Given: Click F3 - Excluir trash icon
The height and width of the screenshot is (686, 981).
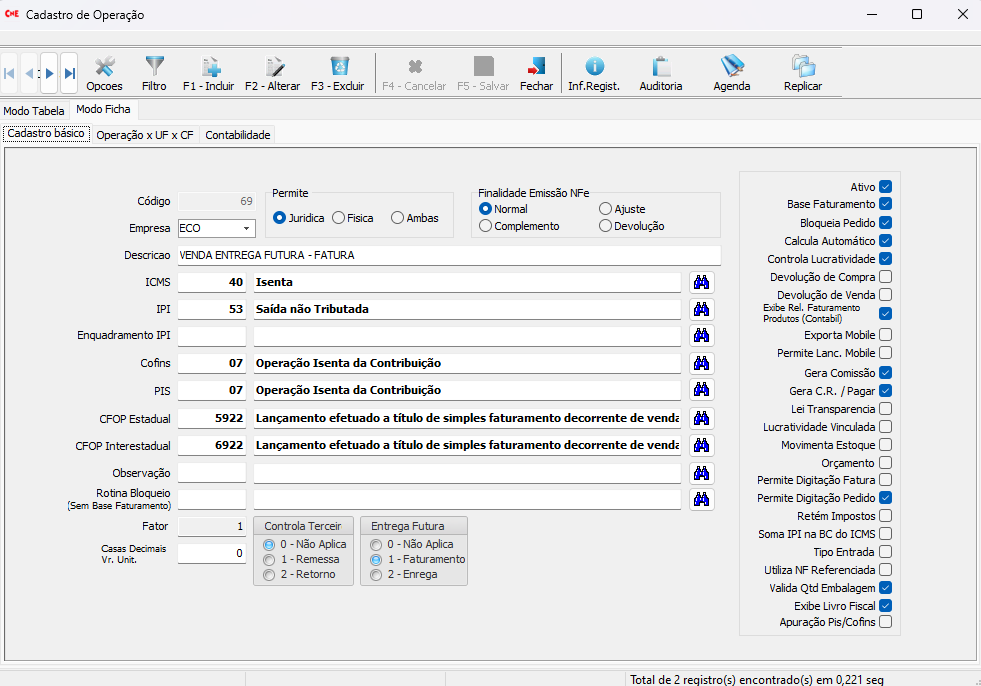Looking at the screenshot, I should click(338, 74).
